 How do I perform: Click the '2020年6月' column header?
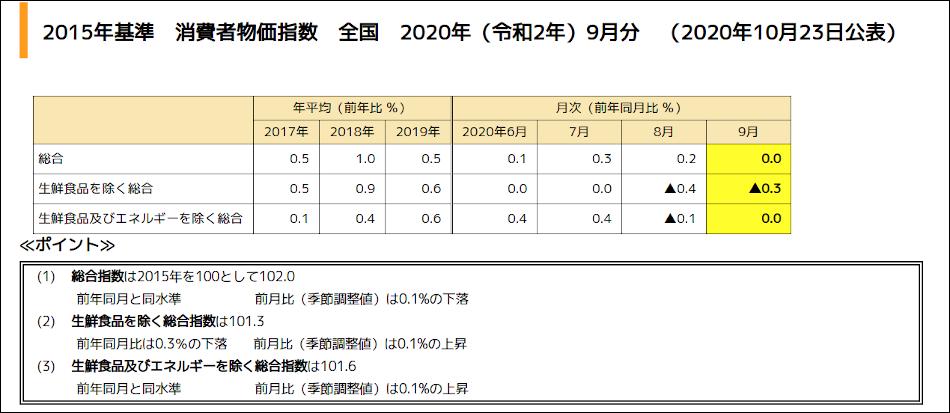pos(494,132)
